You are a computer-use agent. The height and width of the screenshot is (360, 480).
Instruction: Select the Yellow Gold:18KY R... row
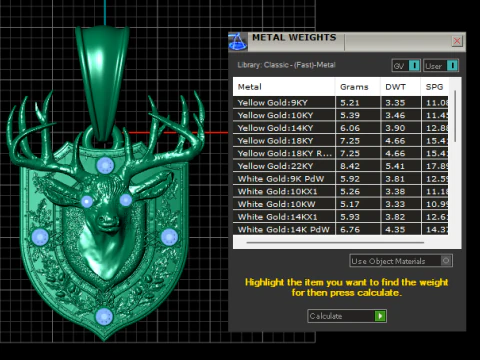coord(341,153)
